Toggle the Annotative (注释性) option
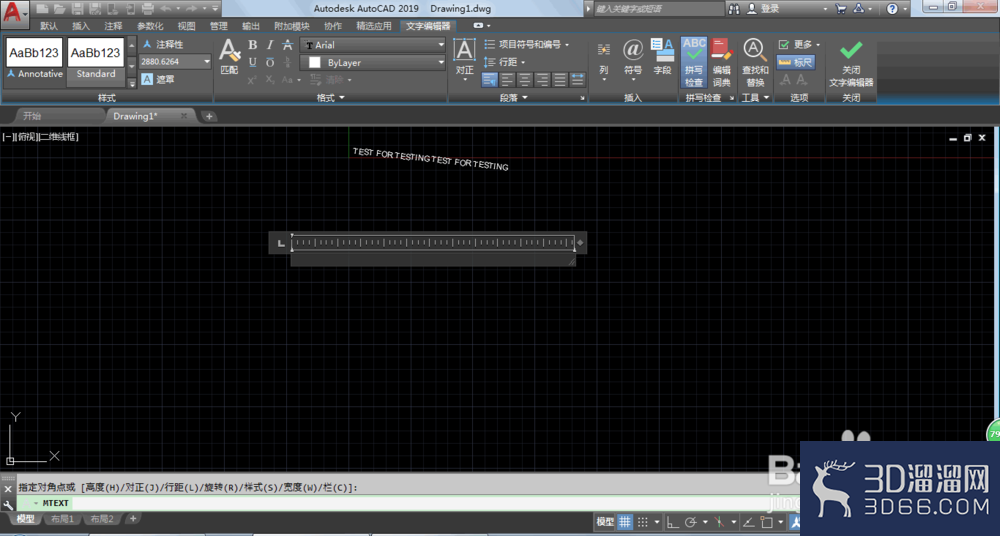Viewport: 1000px width, 536px height. click(163, 45)
